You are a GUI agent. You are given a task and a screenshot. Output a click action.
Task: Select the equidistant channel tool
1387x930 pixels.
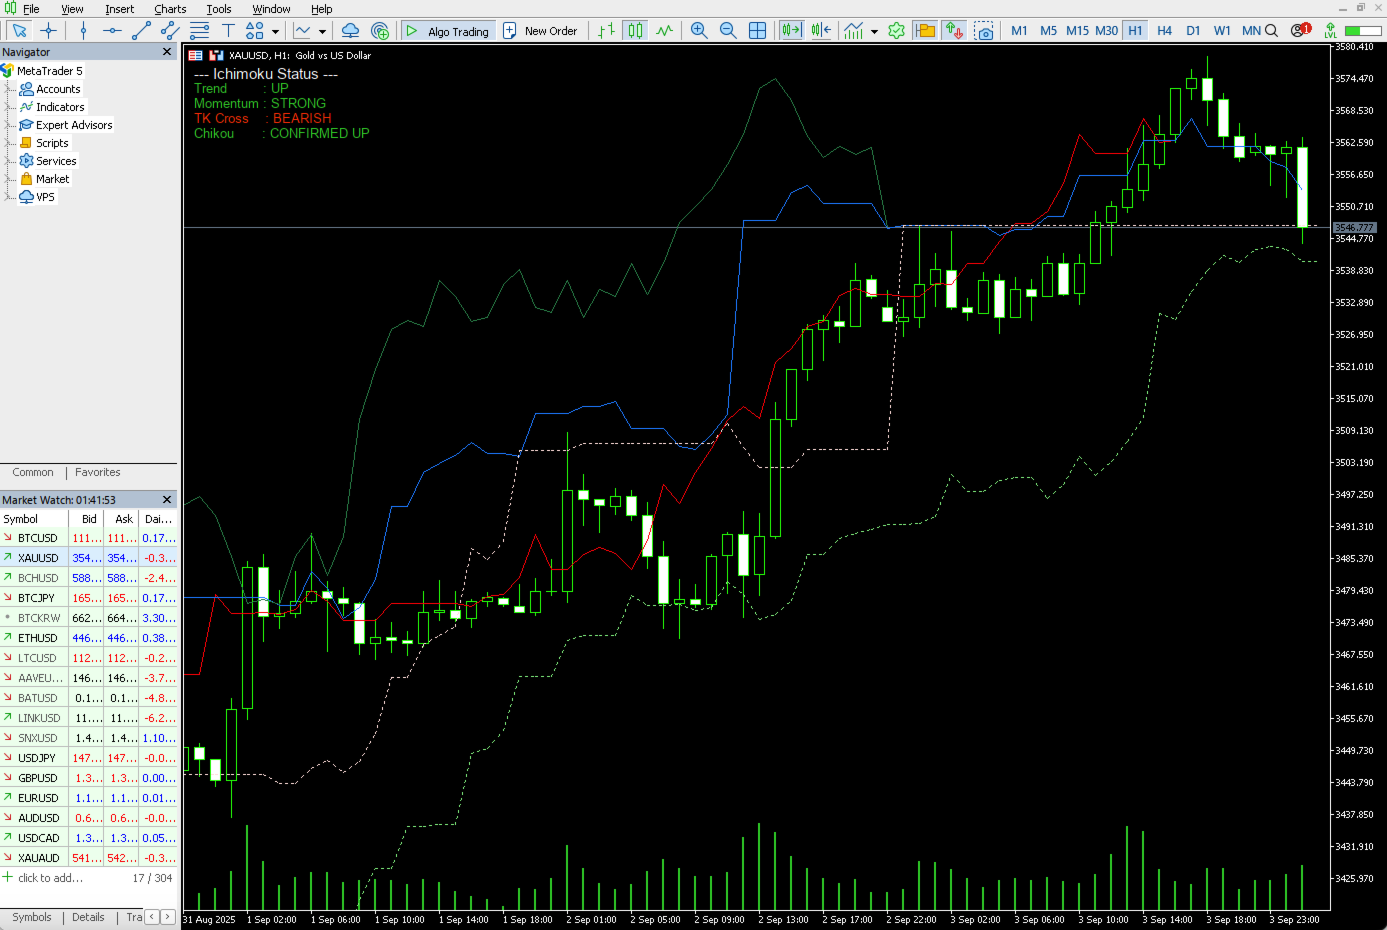point(170,31)
